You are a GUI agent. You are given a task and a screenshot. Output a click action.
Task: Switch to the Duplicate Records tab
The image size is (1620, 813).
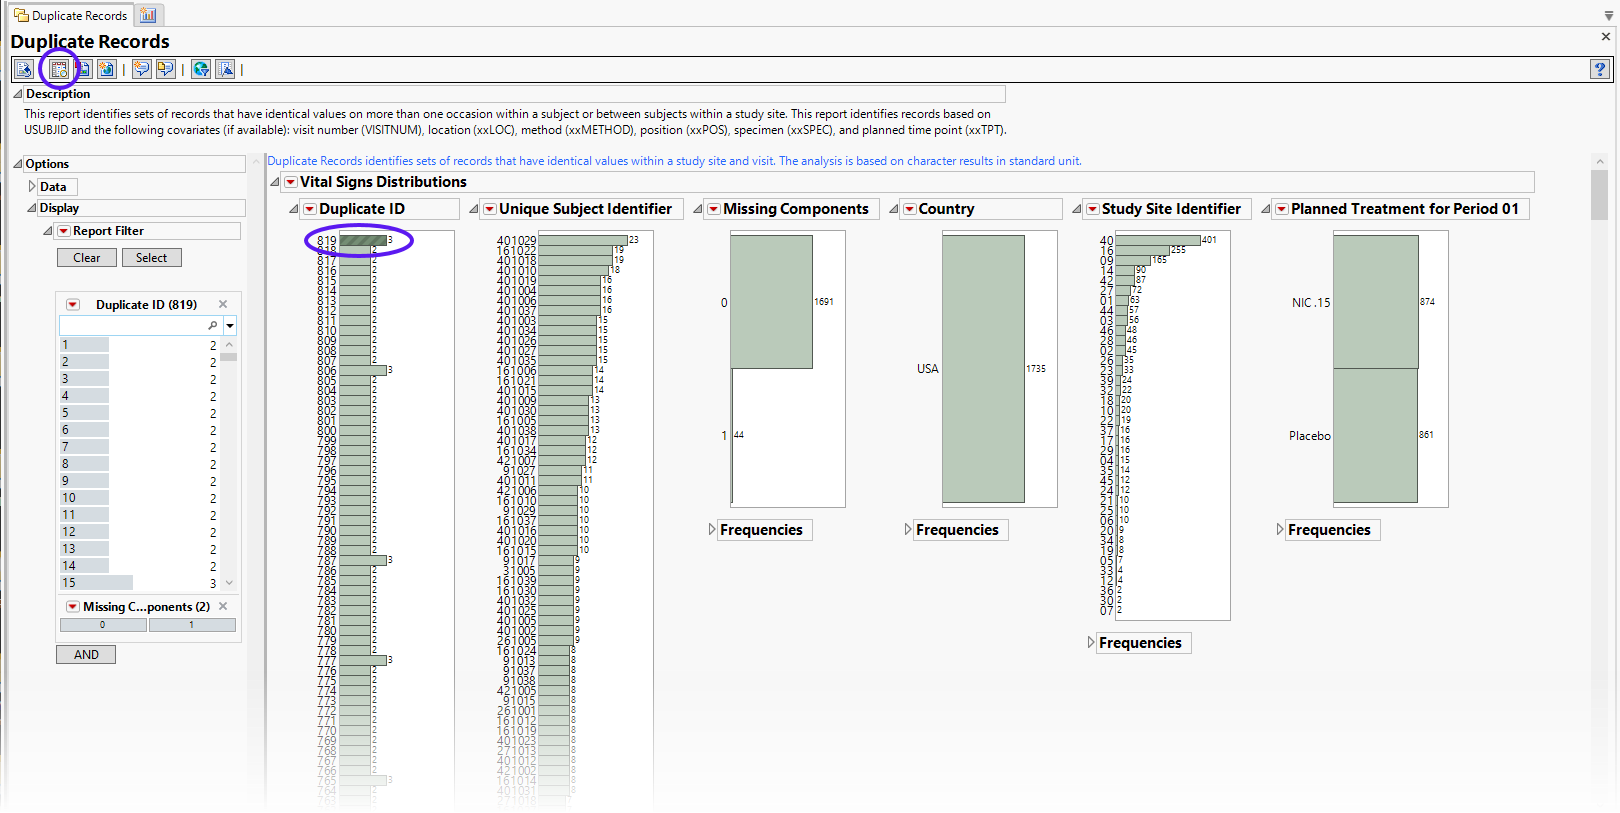coord(70,15)
